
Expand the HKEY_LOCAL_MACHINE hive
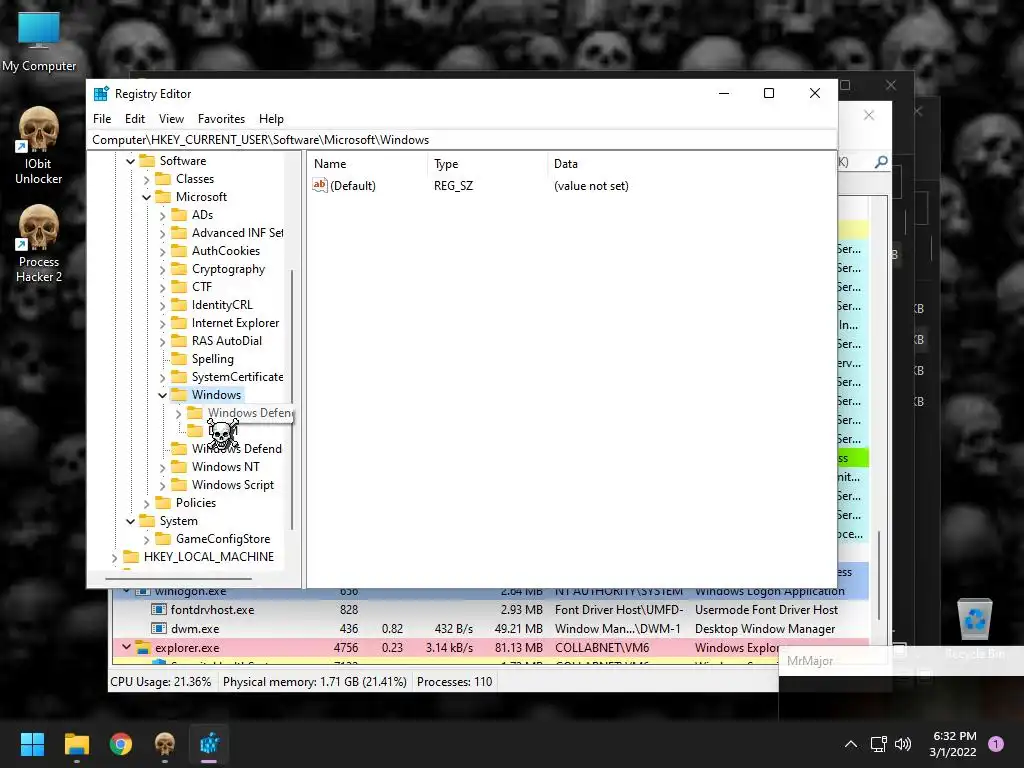click(x=115, y=558)
